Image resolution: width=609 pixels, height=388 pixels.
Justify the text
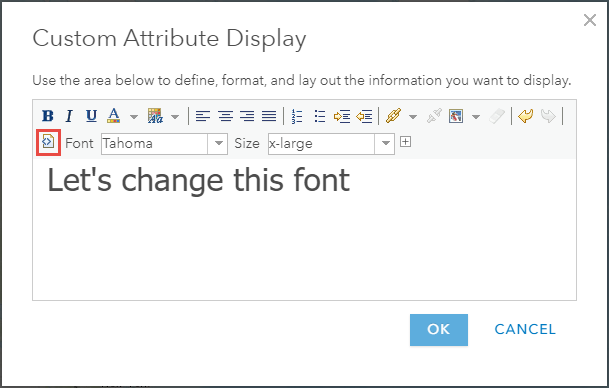tap(269, 116)
